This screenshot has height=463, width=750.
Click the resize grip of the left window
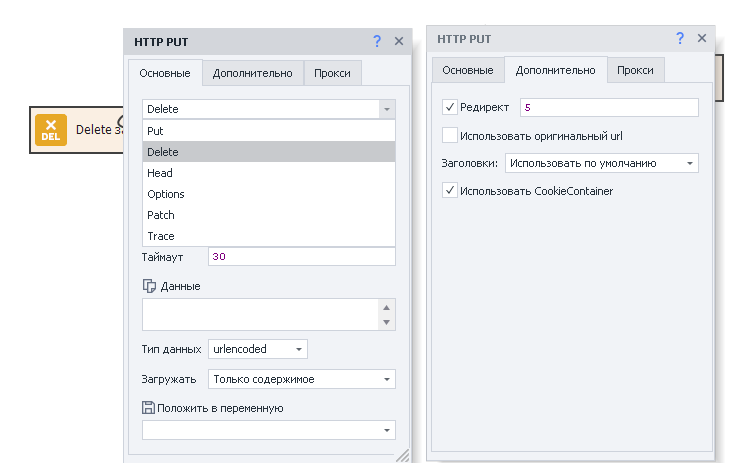[x=403, y=455]
